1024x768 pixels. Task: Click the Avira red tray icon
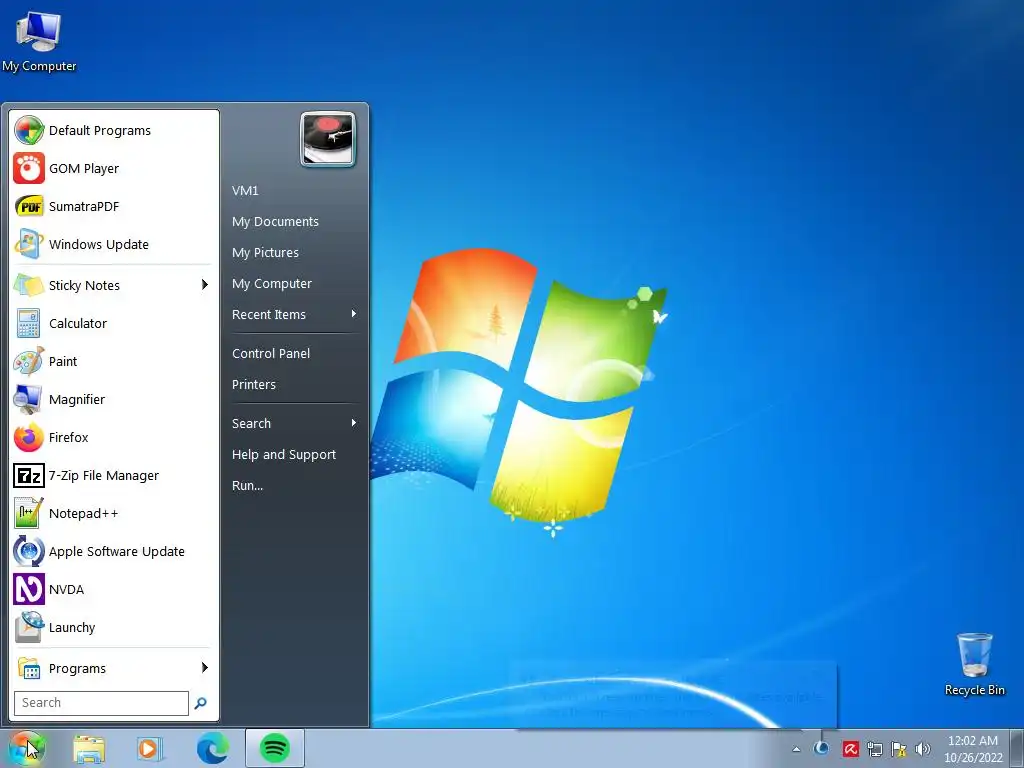[850, 748]
